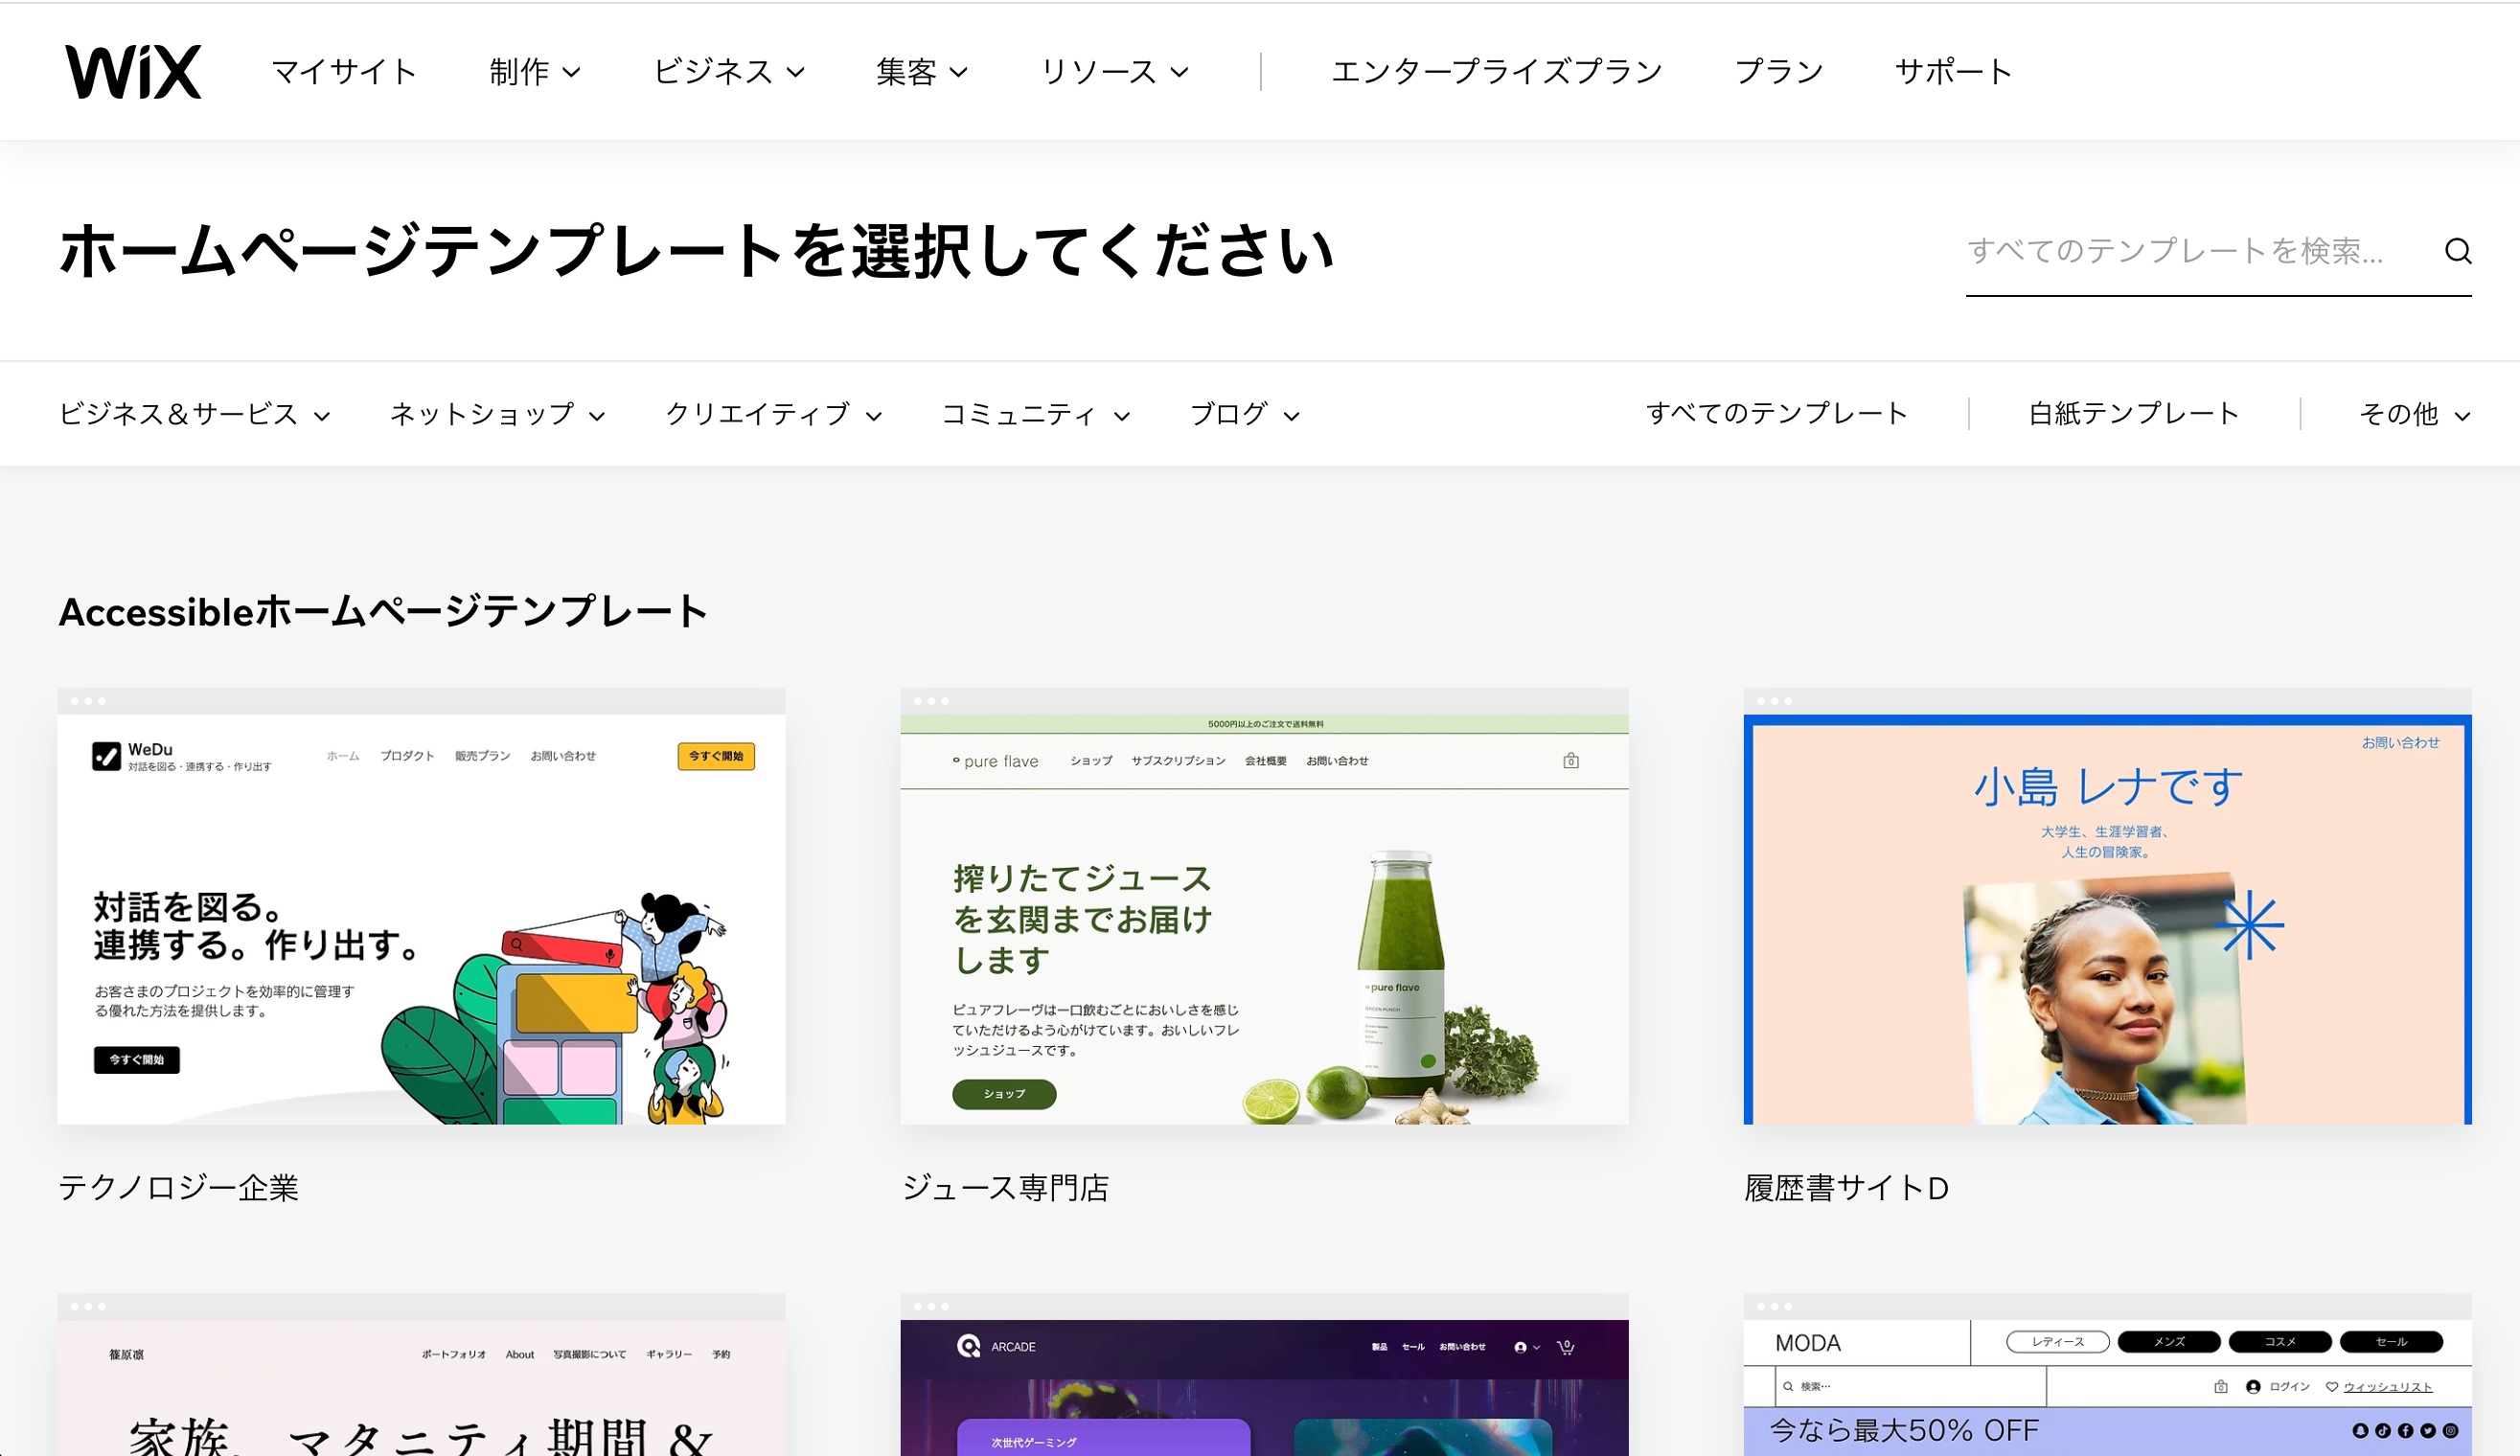Expand the 制作 dropdown menu
This screenshot has width=2520, height=1456.
coord(534,72)
